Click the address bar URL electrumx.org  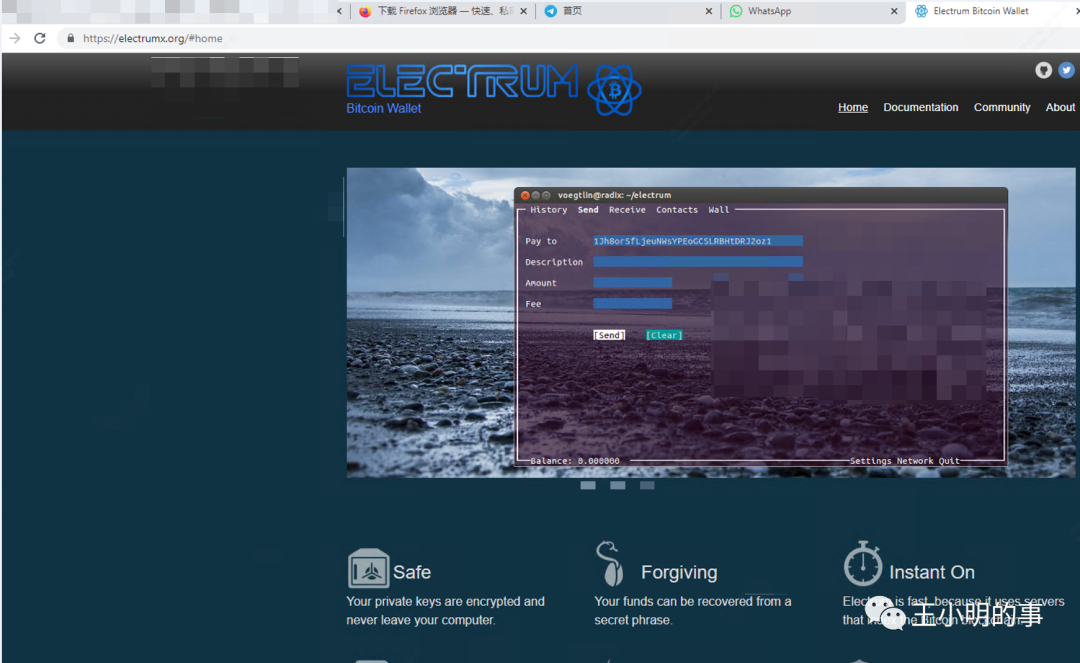[x=152, y=39]
